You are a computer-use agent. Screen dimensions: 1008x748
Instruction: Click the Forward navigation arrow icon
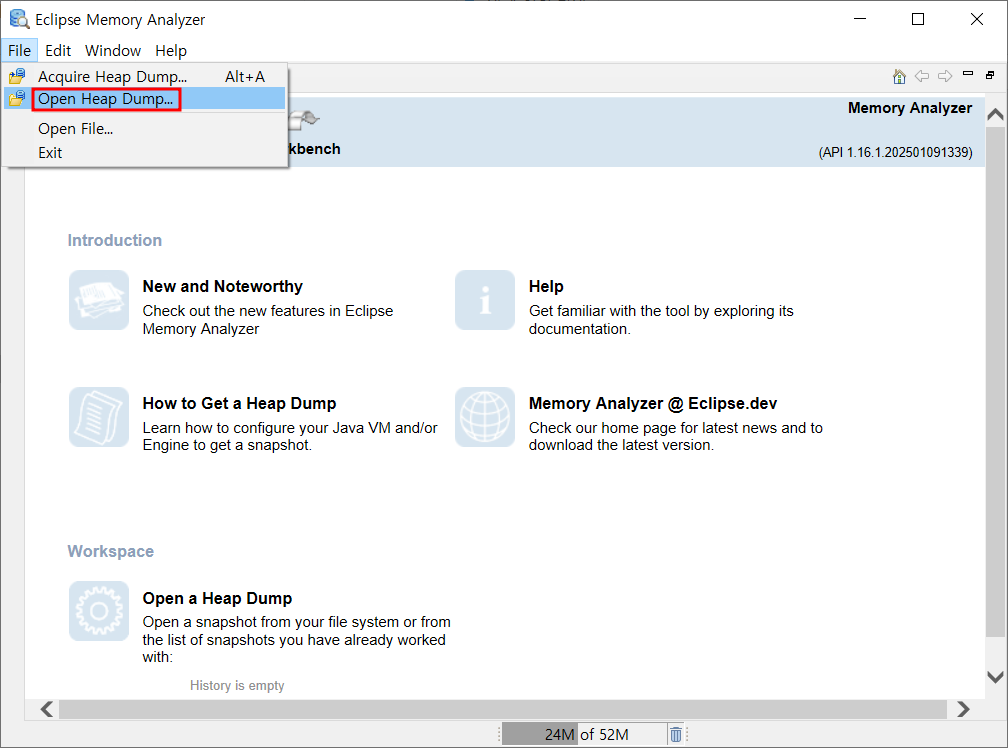[944, 75]
